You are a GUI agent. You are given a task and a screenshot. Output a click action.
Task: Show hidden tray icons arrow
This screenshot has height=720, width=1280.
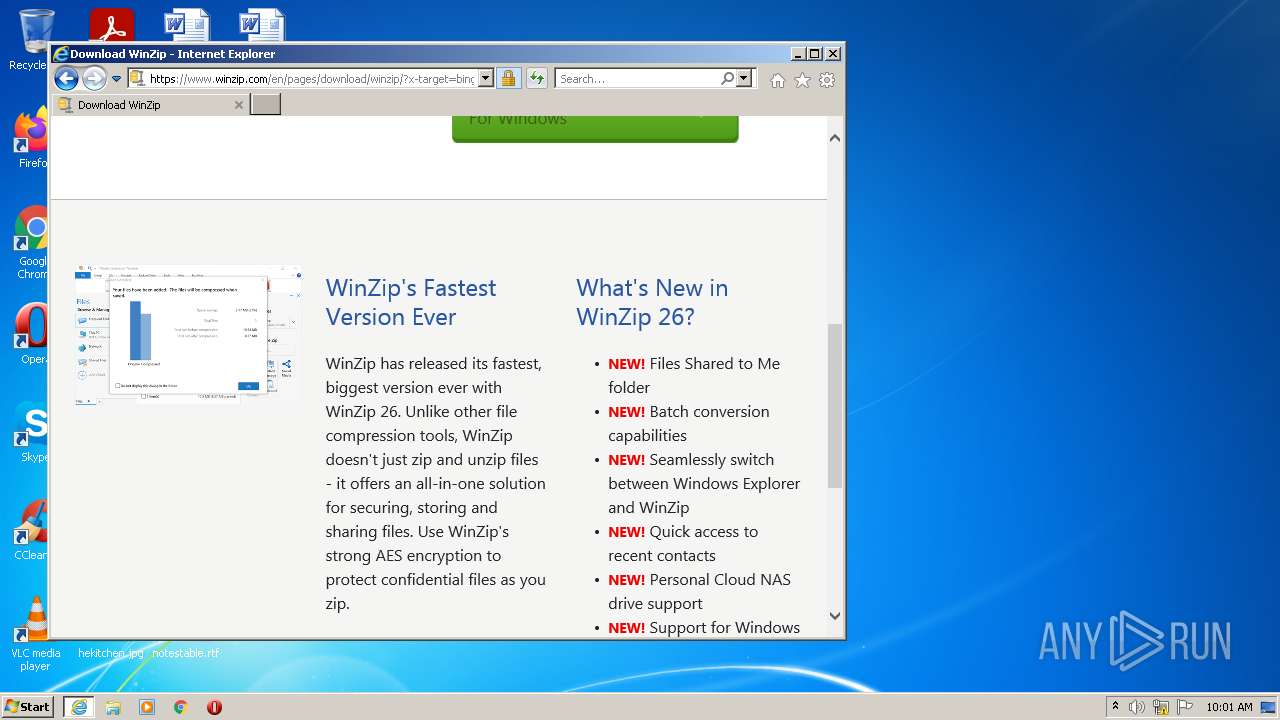tap(1115, 707)
